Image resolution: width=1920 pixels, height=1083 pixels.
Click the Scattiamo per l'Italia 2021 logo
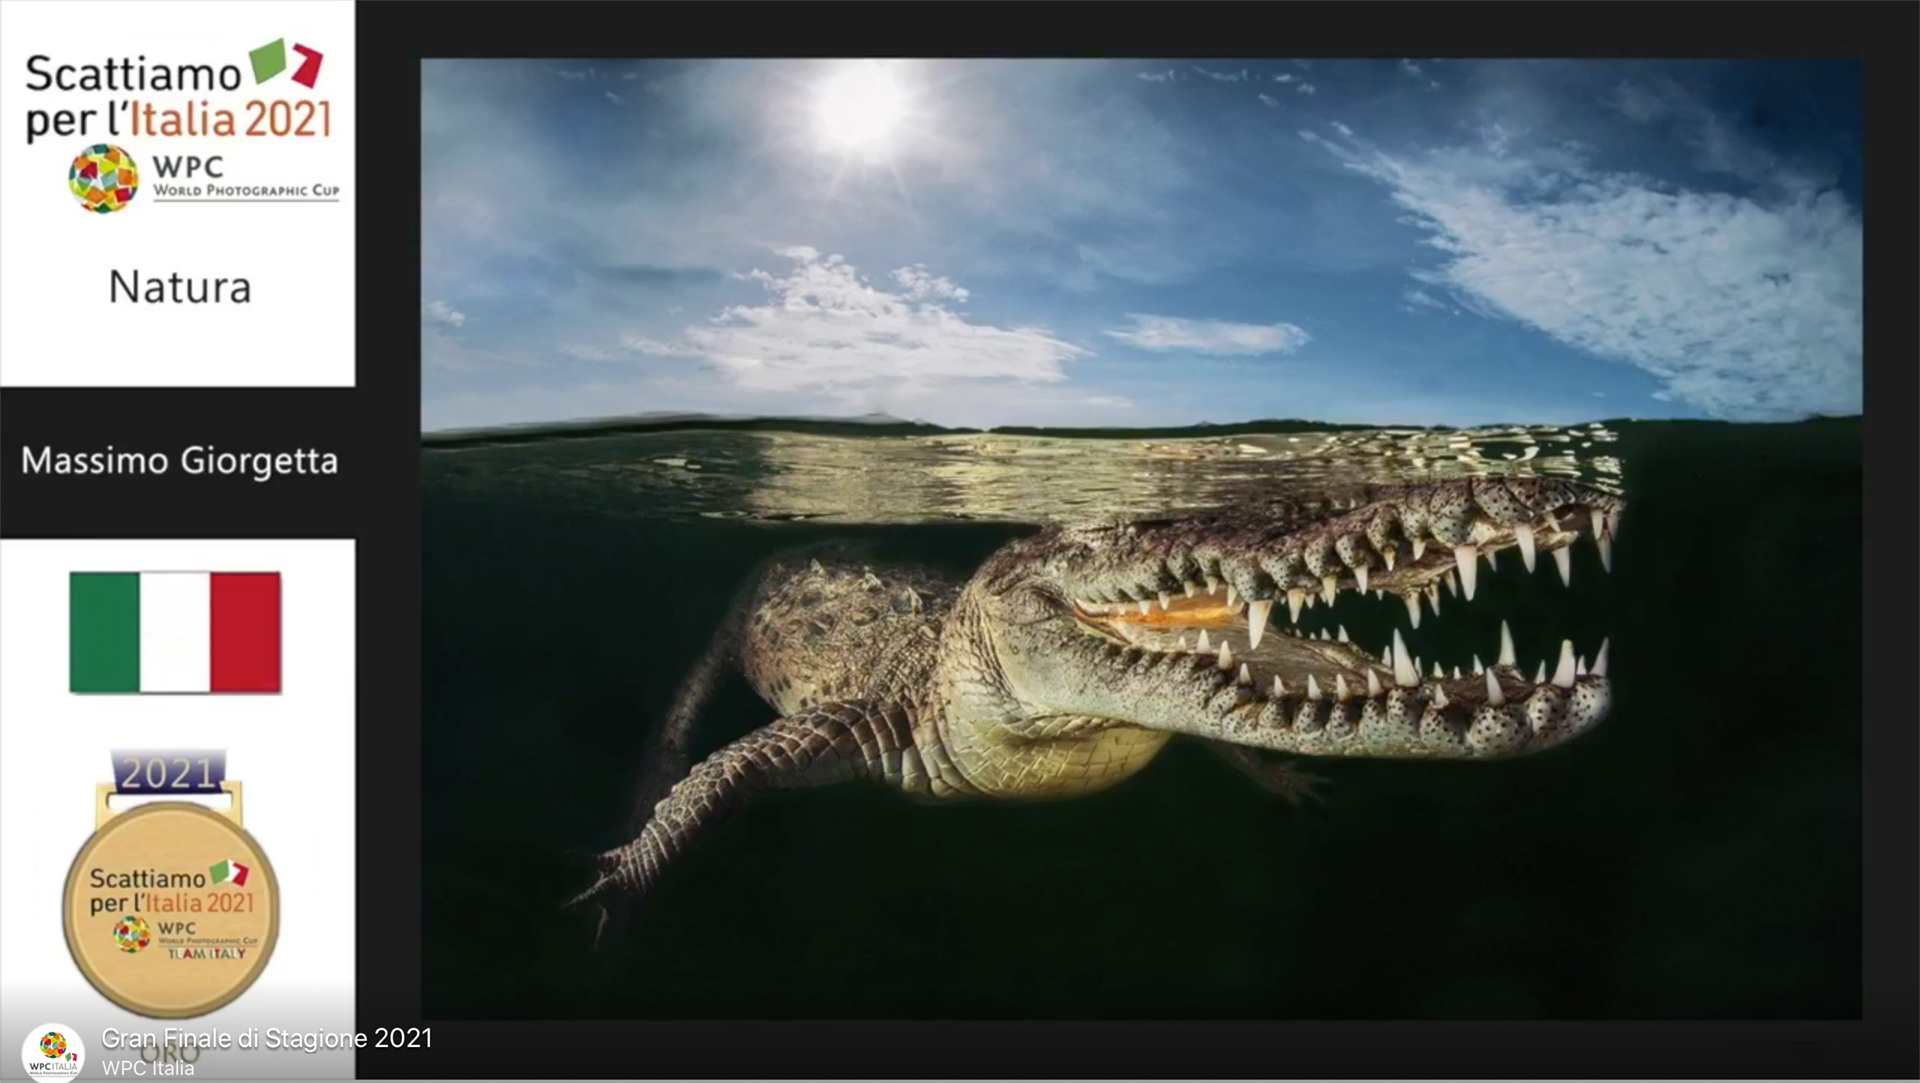(178, 91)
